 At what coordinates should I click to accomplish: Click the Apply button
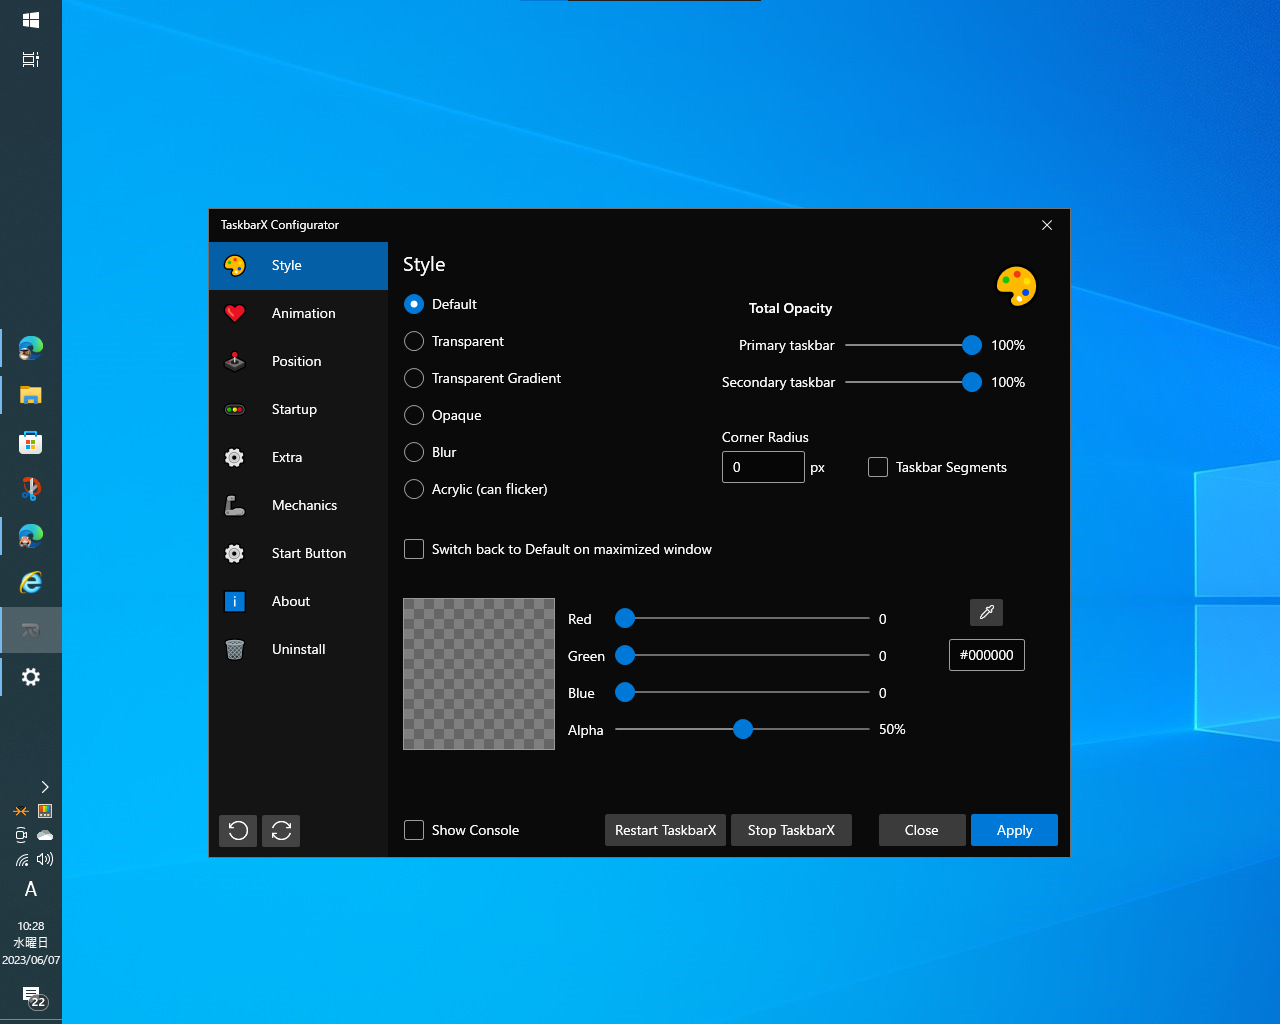[x=1014, y=830]
